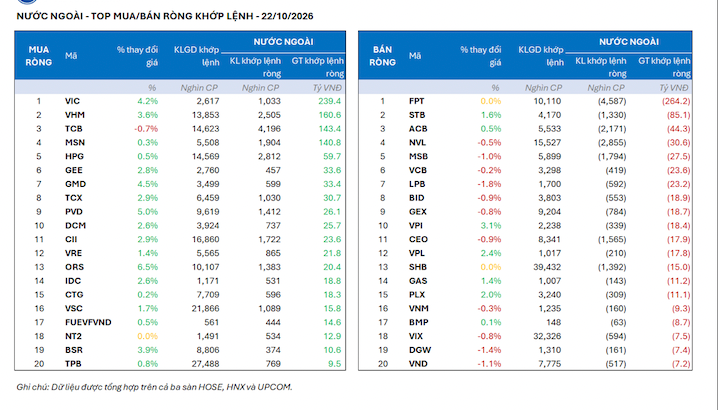Click FPT ticker in net sell table
Screen dimensions: 718x410
416,101
